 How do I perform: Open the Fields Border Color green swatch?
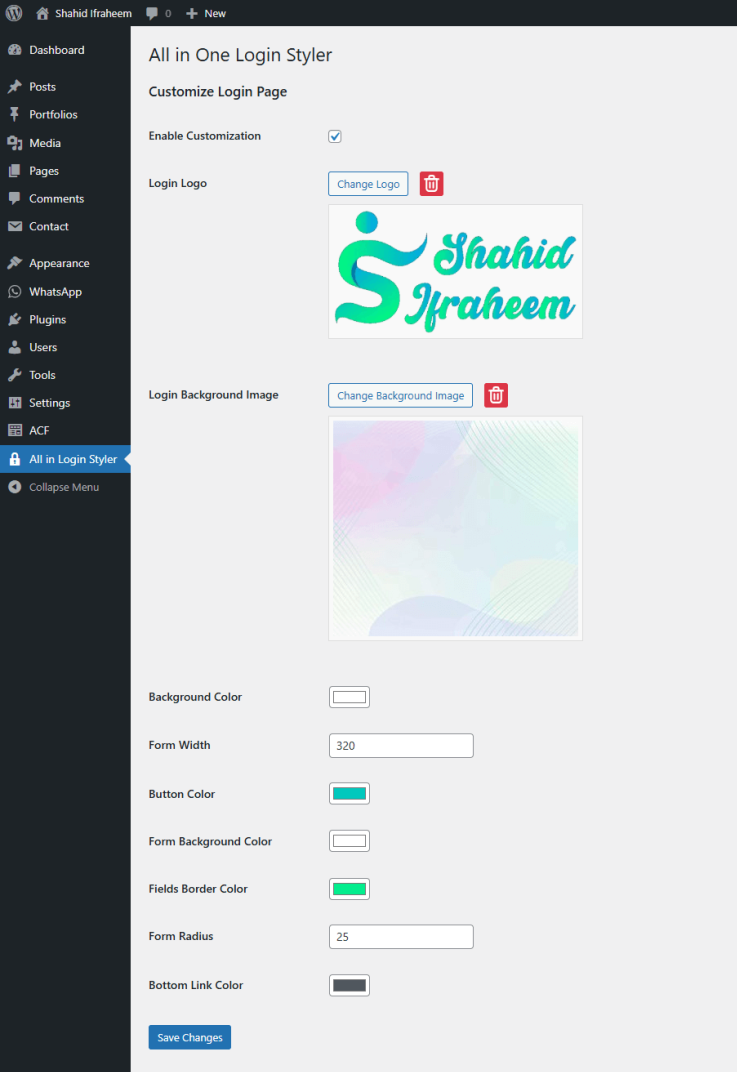pyautogui.click(x=349, y=889)
